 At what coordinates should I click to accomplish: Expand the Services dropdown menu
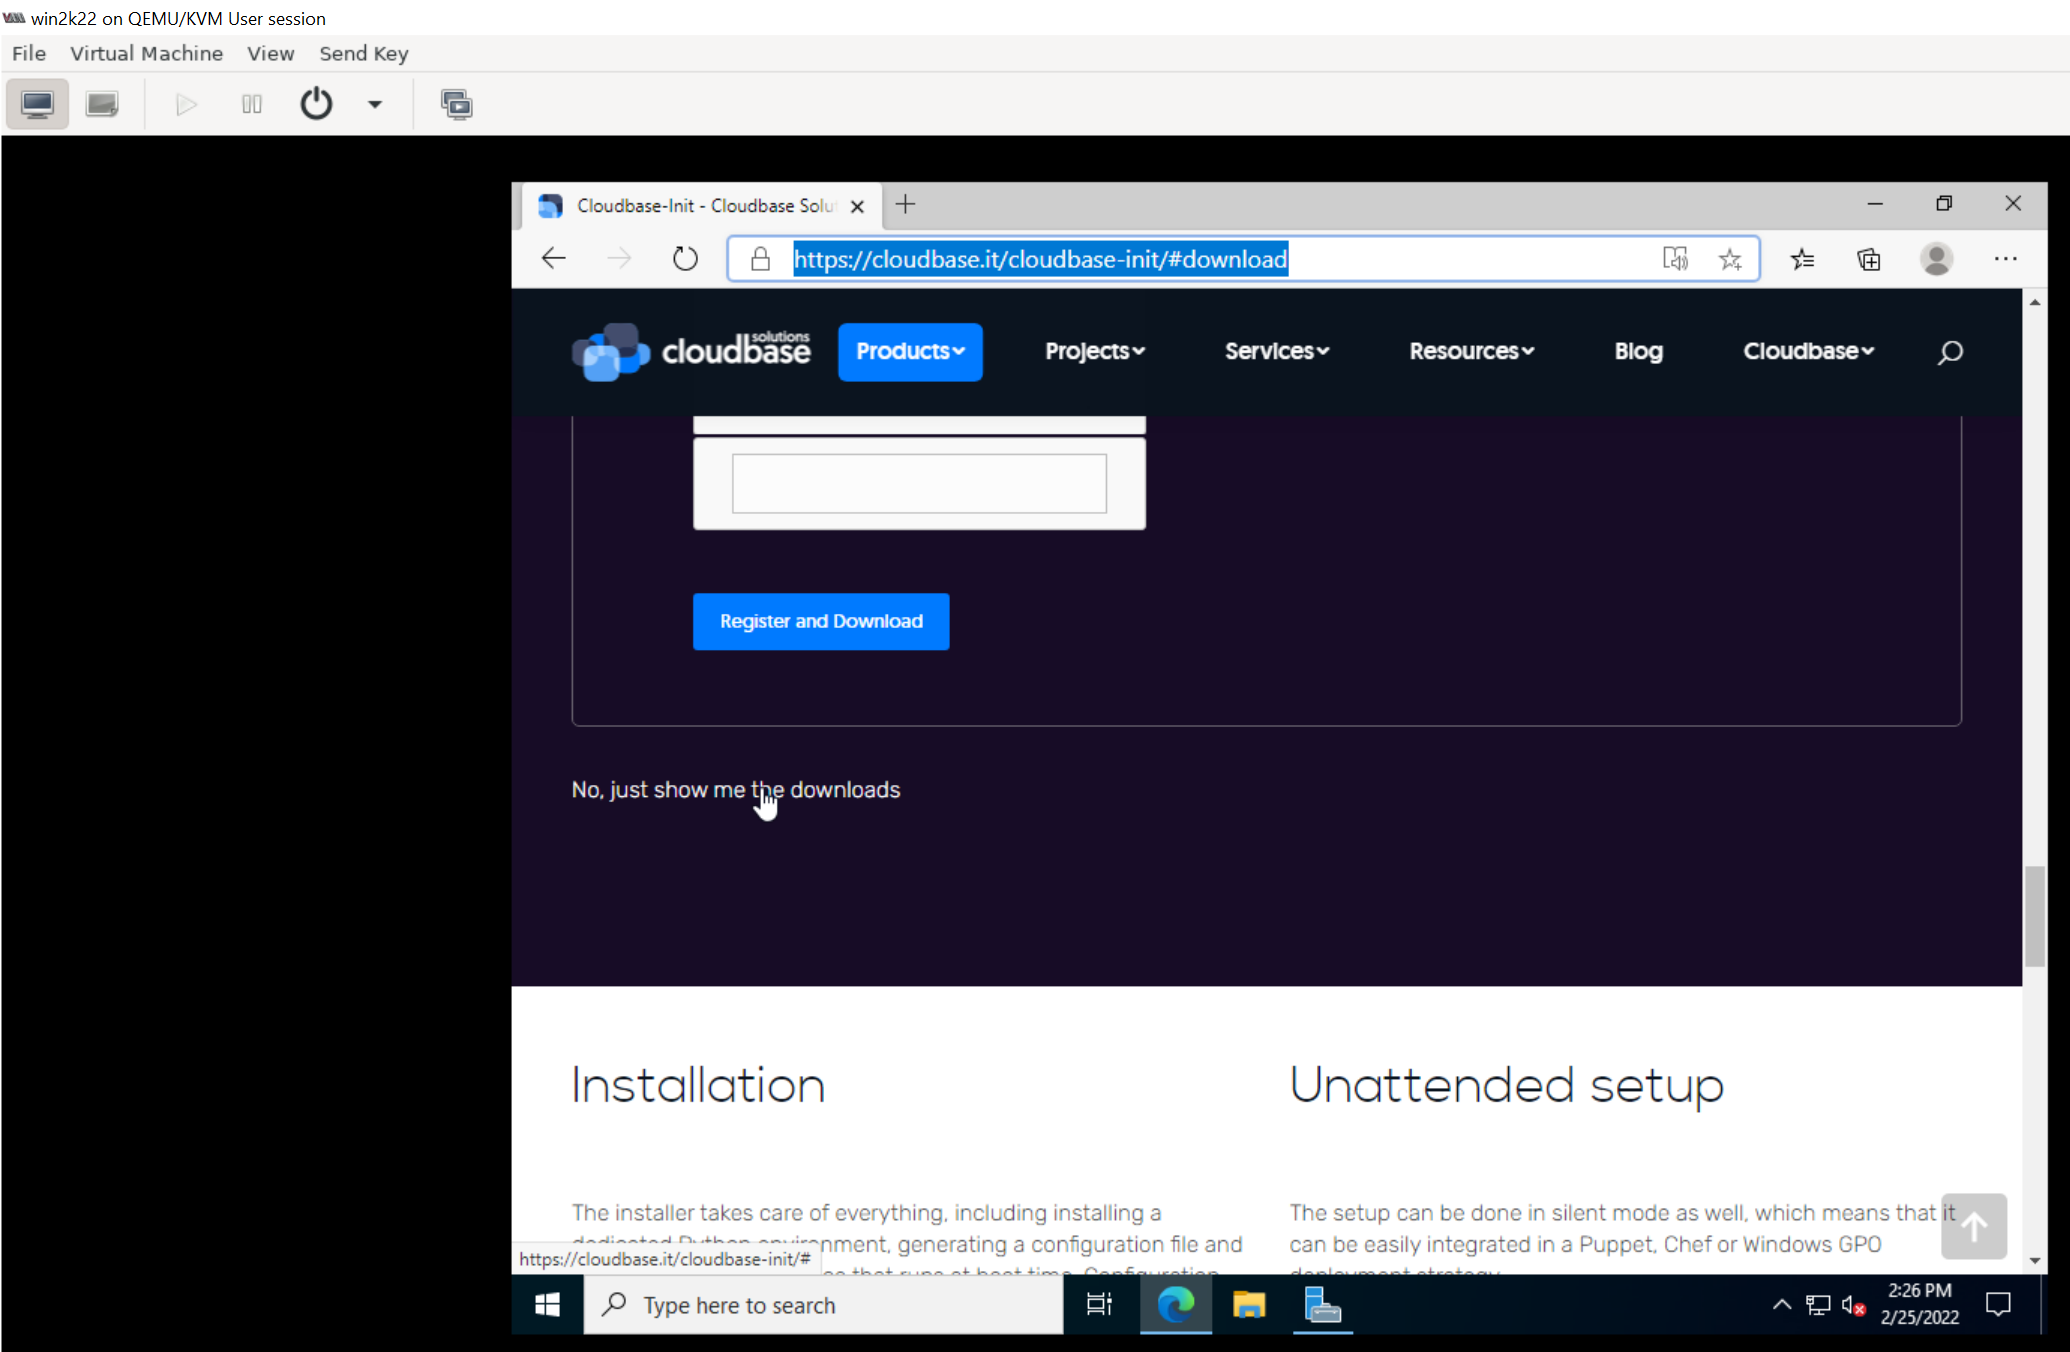(1275, 350)
